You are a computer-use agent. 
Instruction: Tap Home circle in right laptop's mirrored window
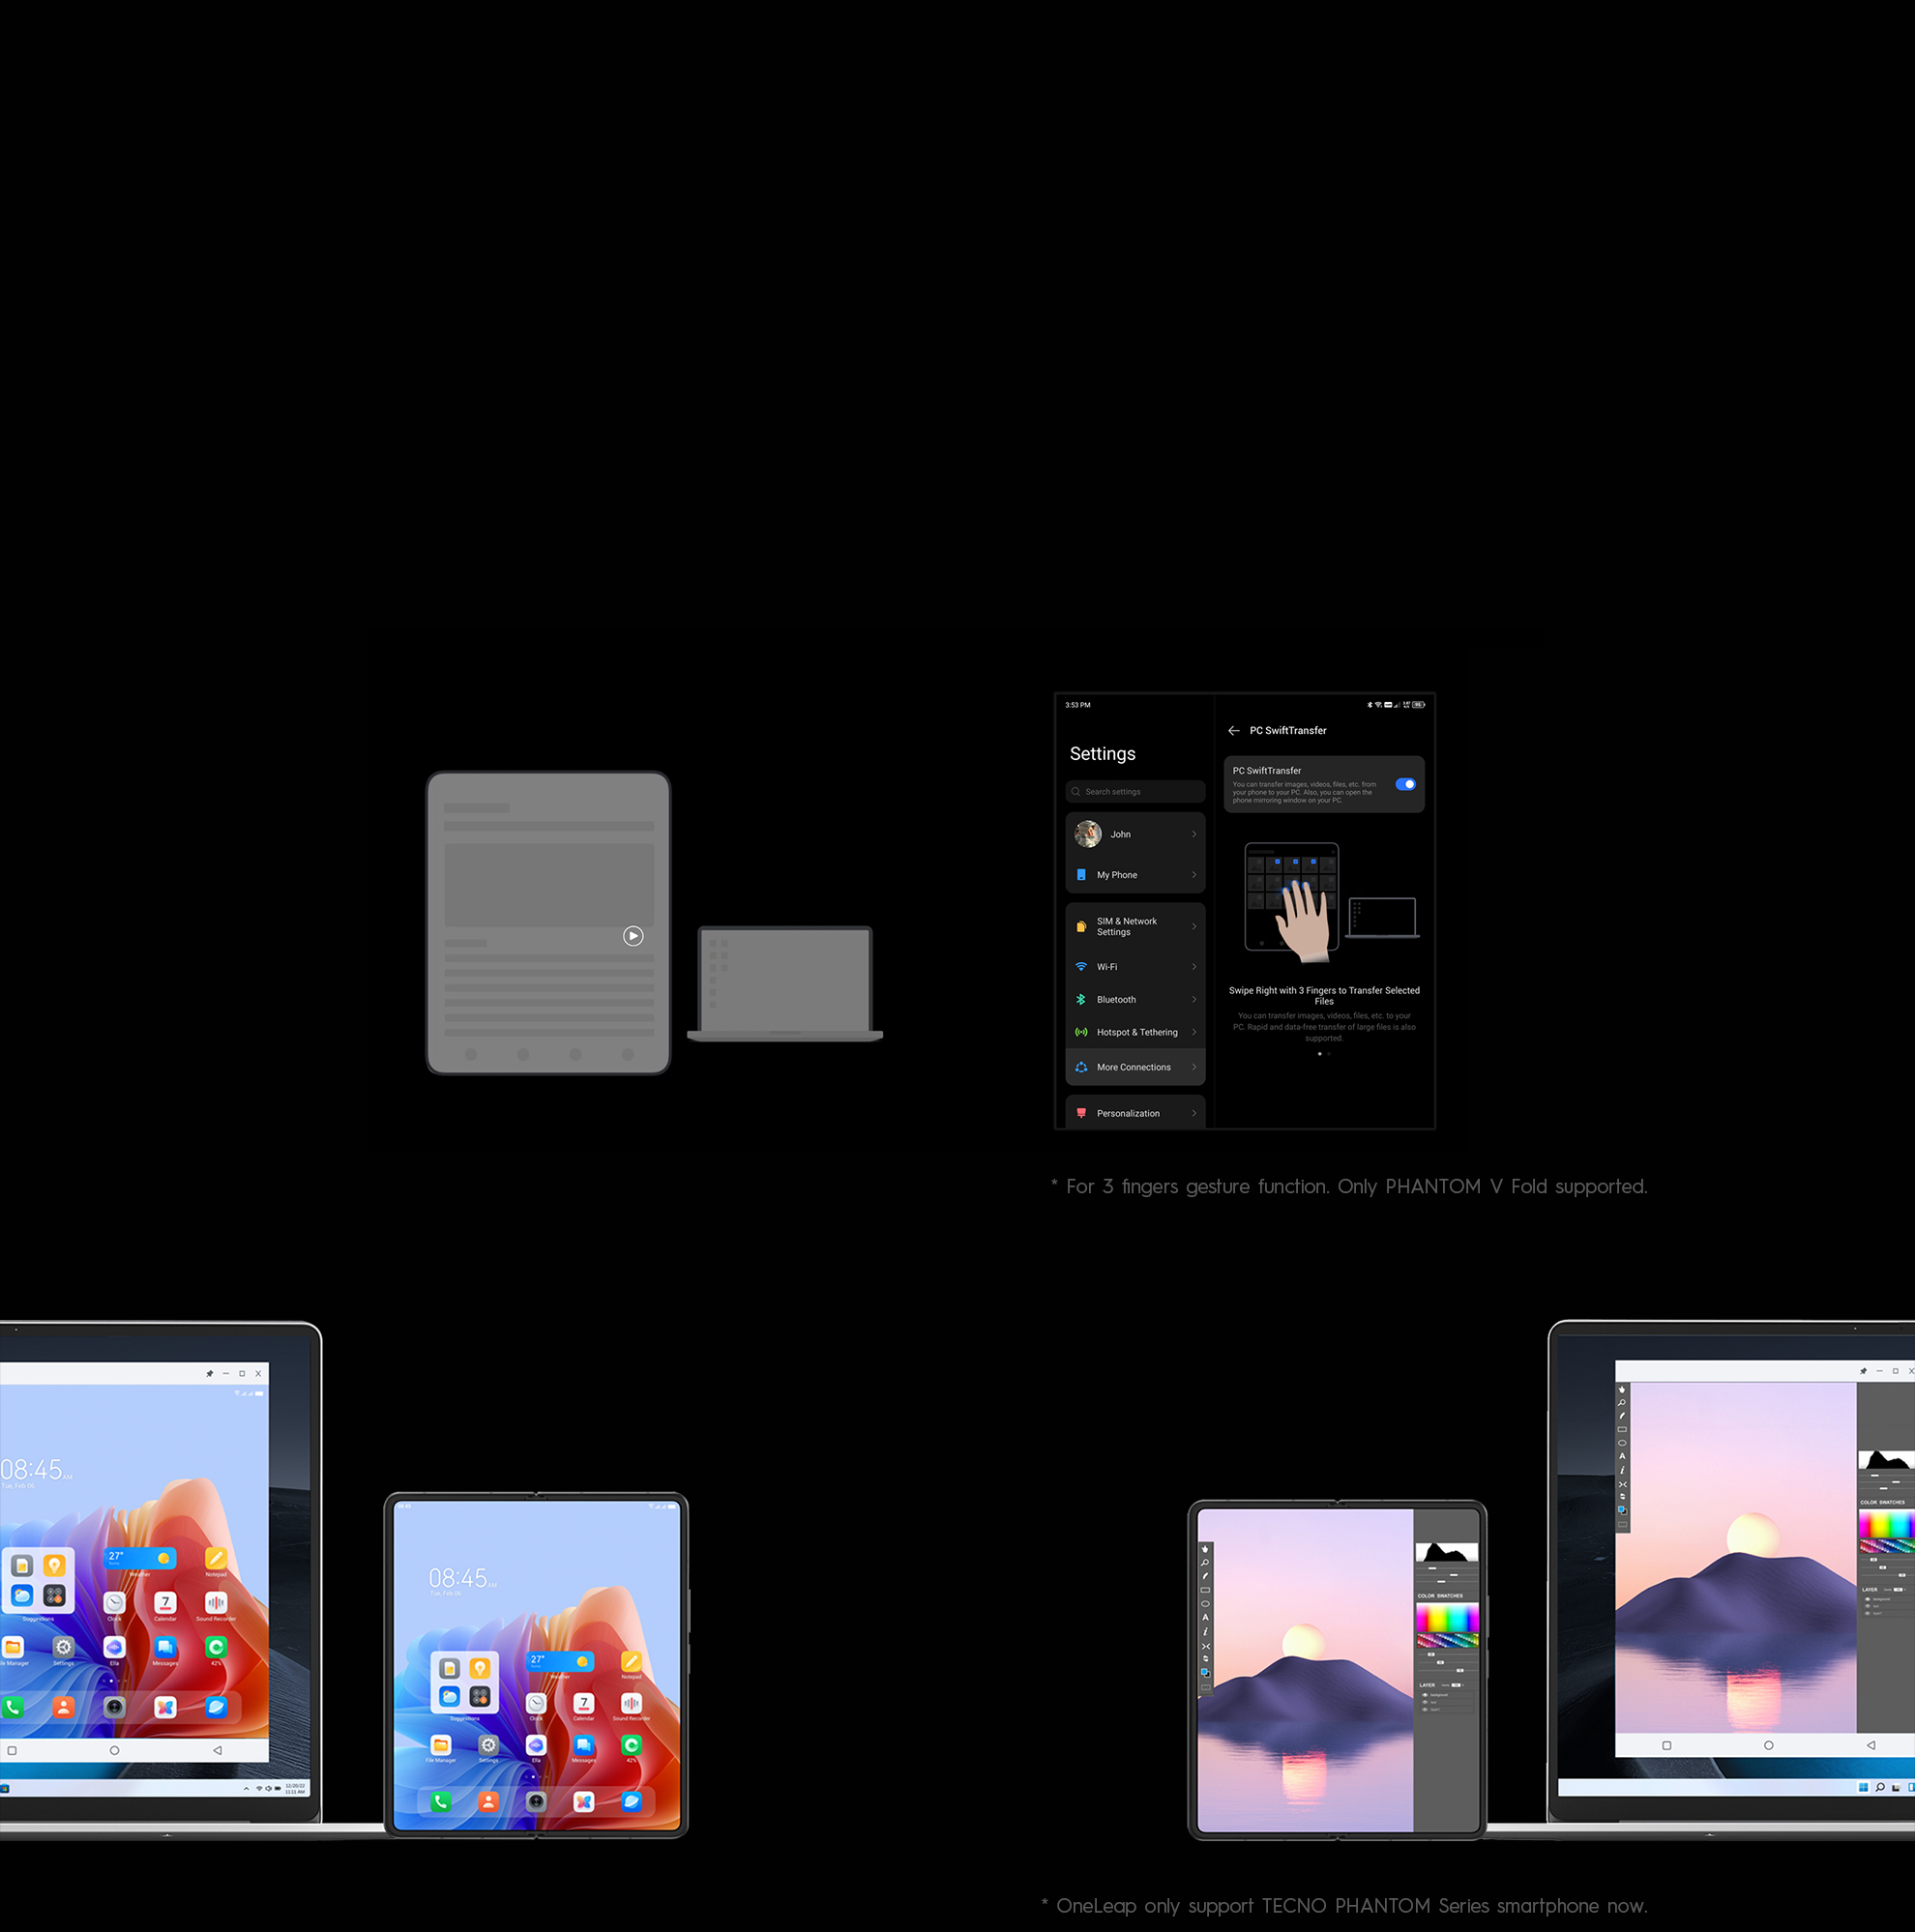click(x=1769, y=1745)
